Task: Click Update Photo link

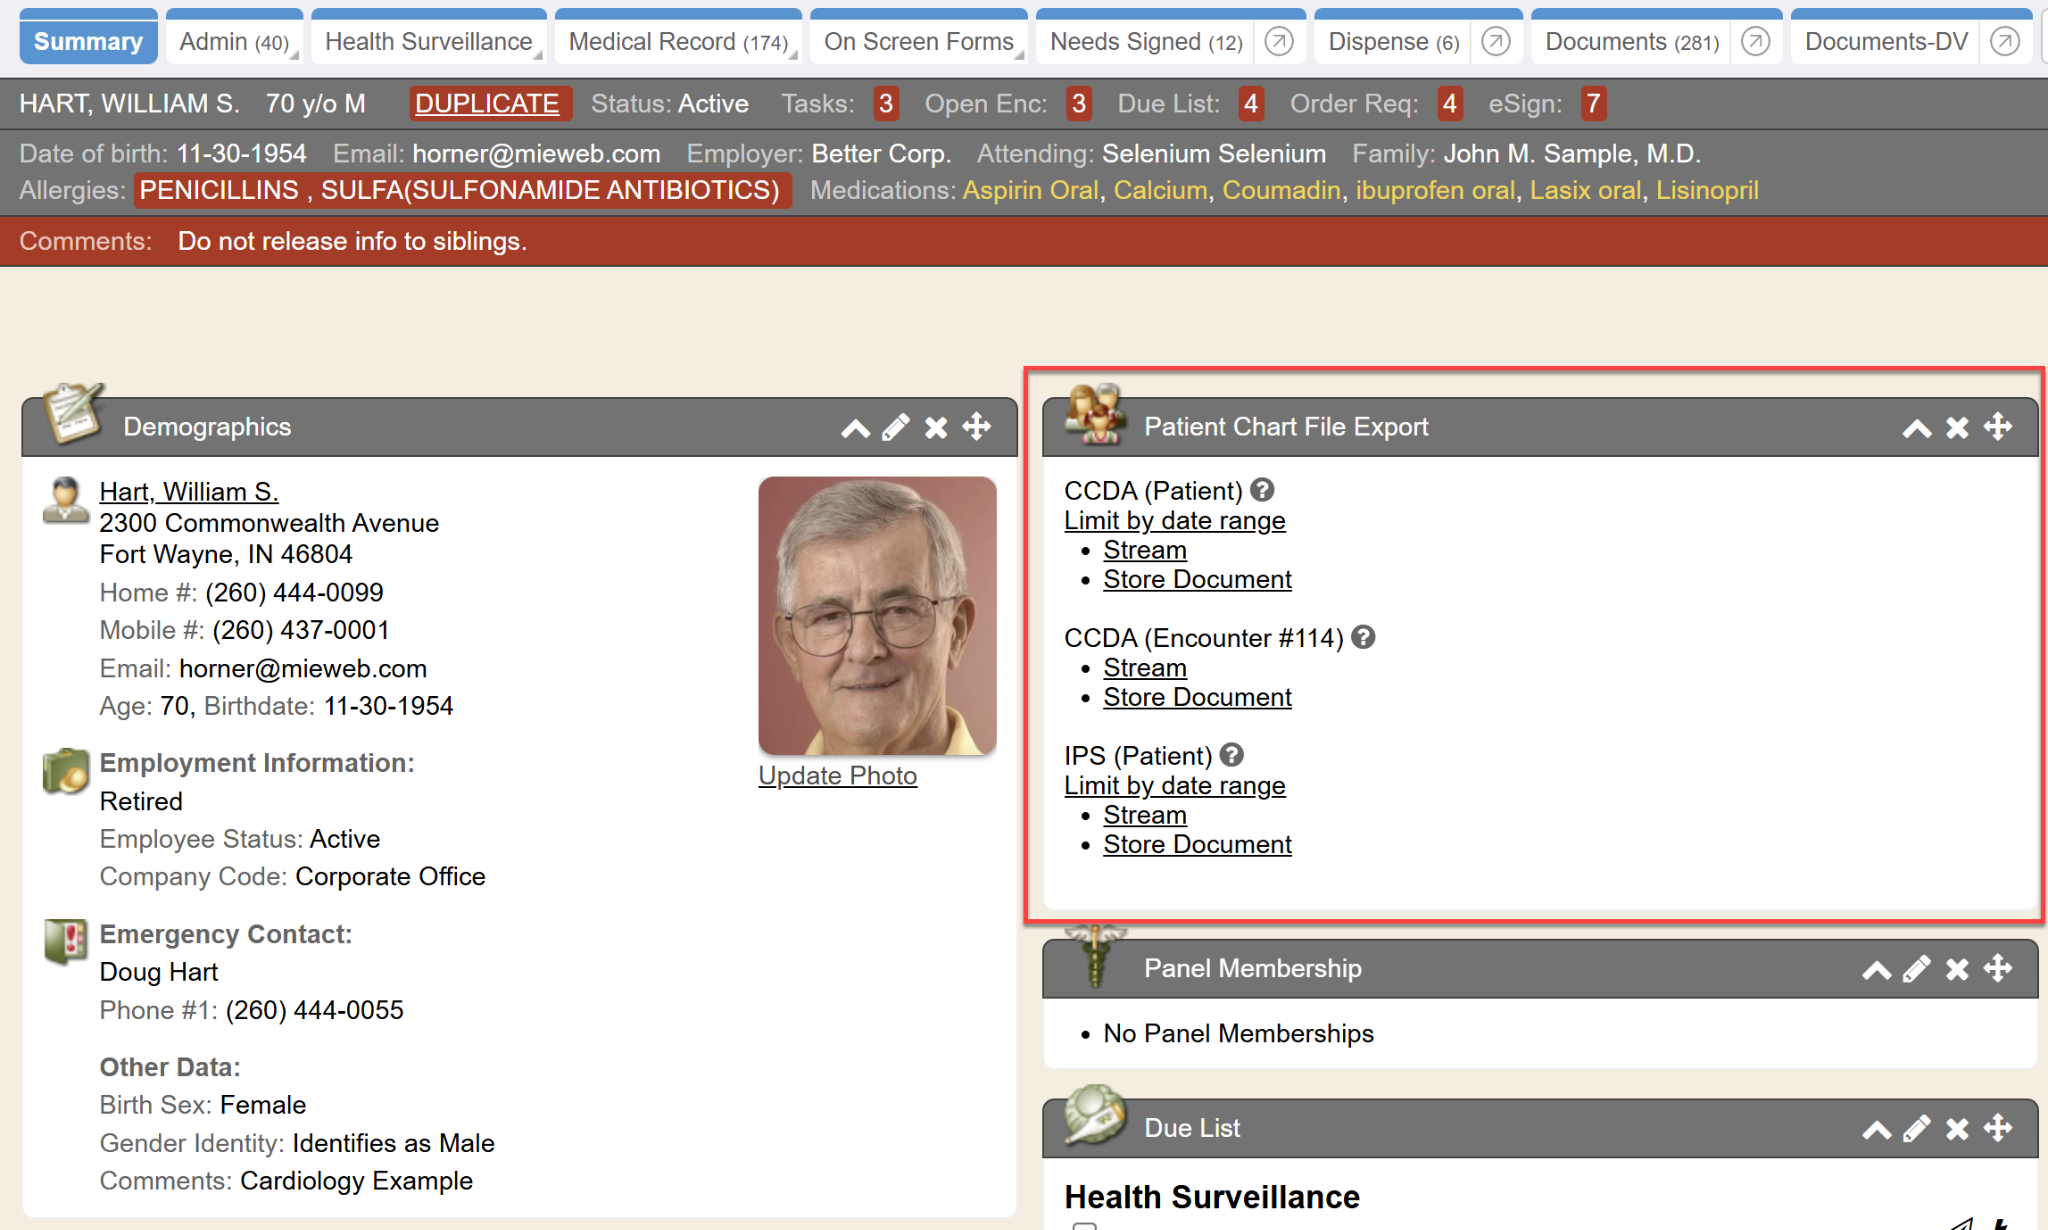Action: pos(837,776)
